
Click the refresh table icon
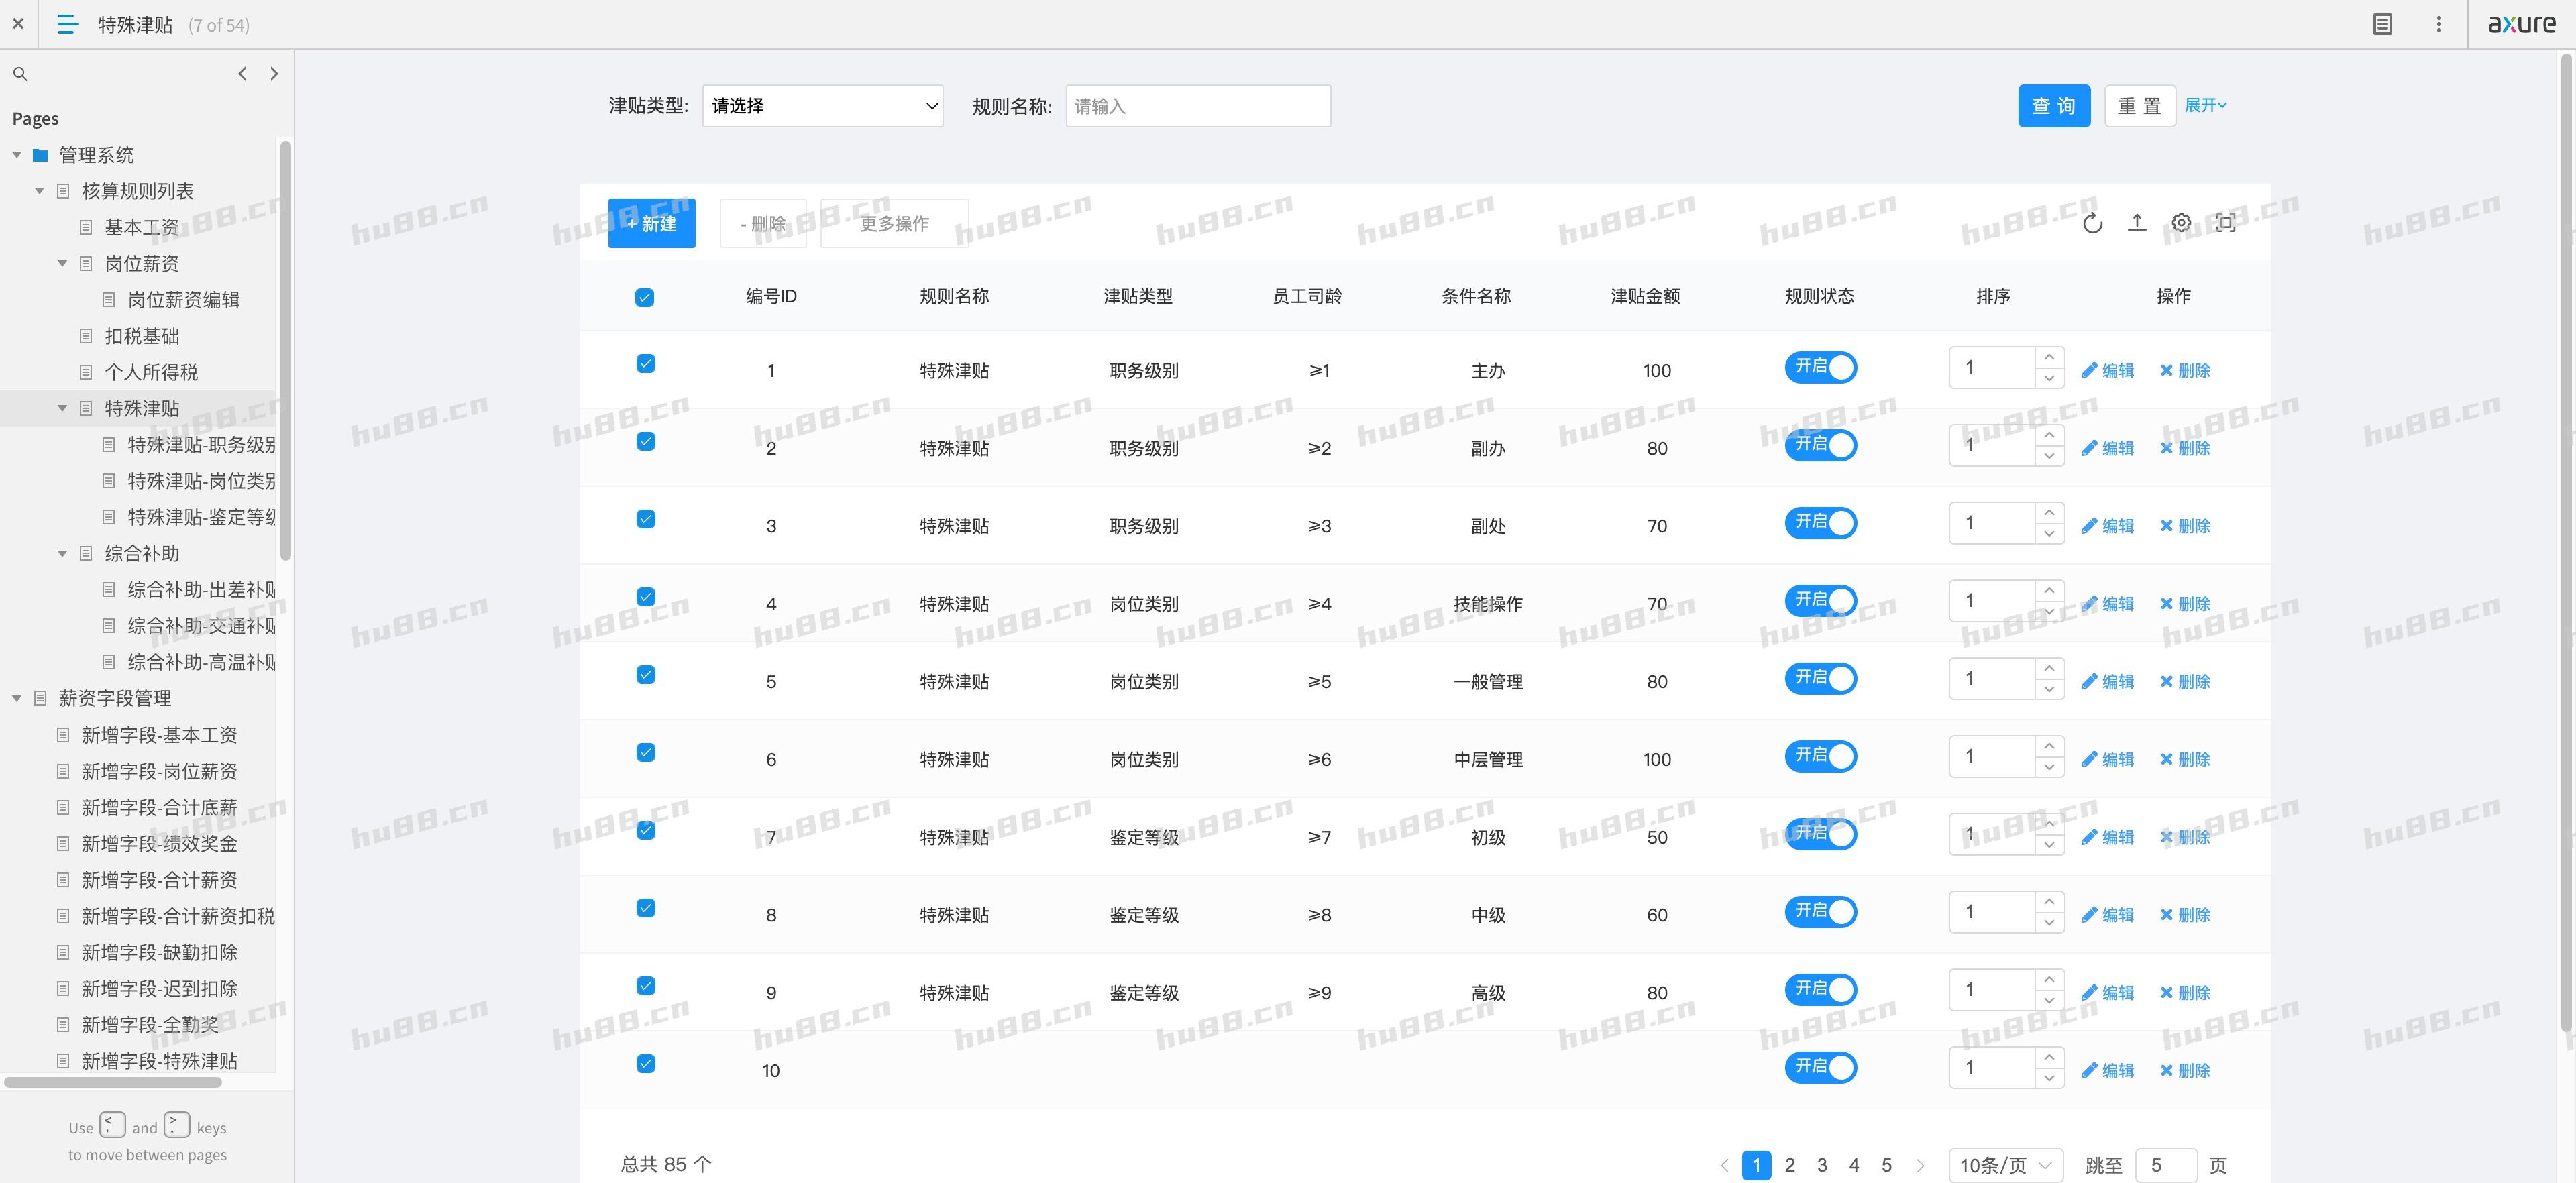pos(2094,223)
